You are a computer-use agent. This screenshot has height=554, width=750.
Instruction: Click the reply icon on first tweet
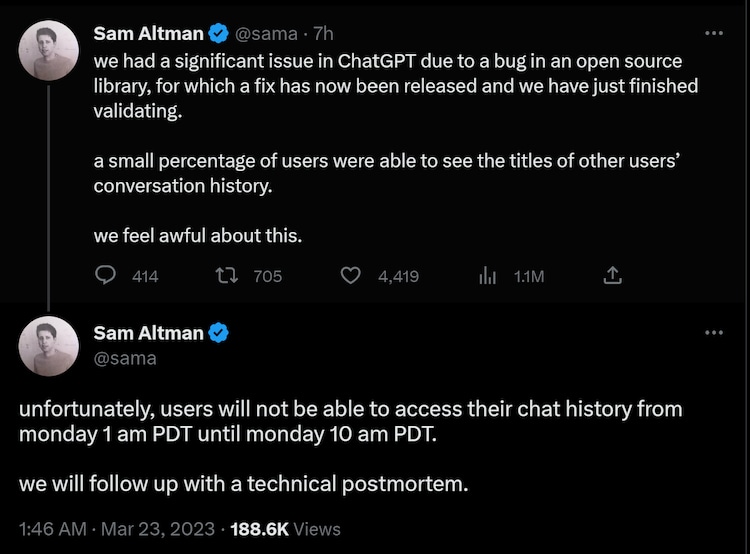pos(106,275)
